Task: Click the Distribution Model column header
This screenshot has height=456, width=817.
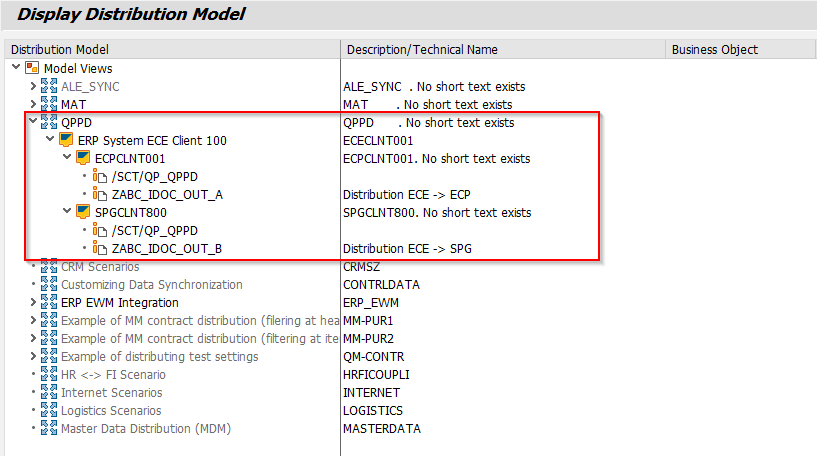Action: [60, 49]
